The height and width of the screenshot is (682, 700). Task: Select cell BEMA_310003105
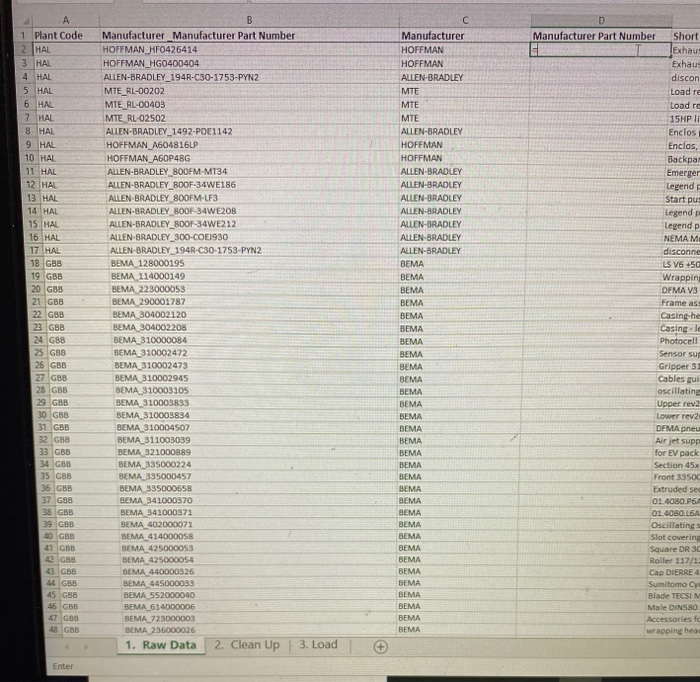click(x=256, y=390)
